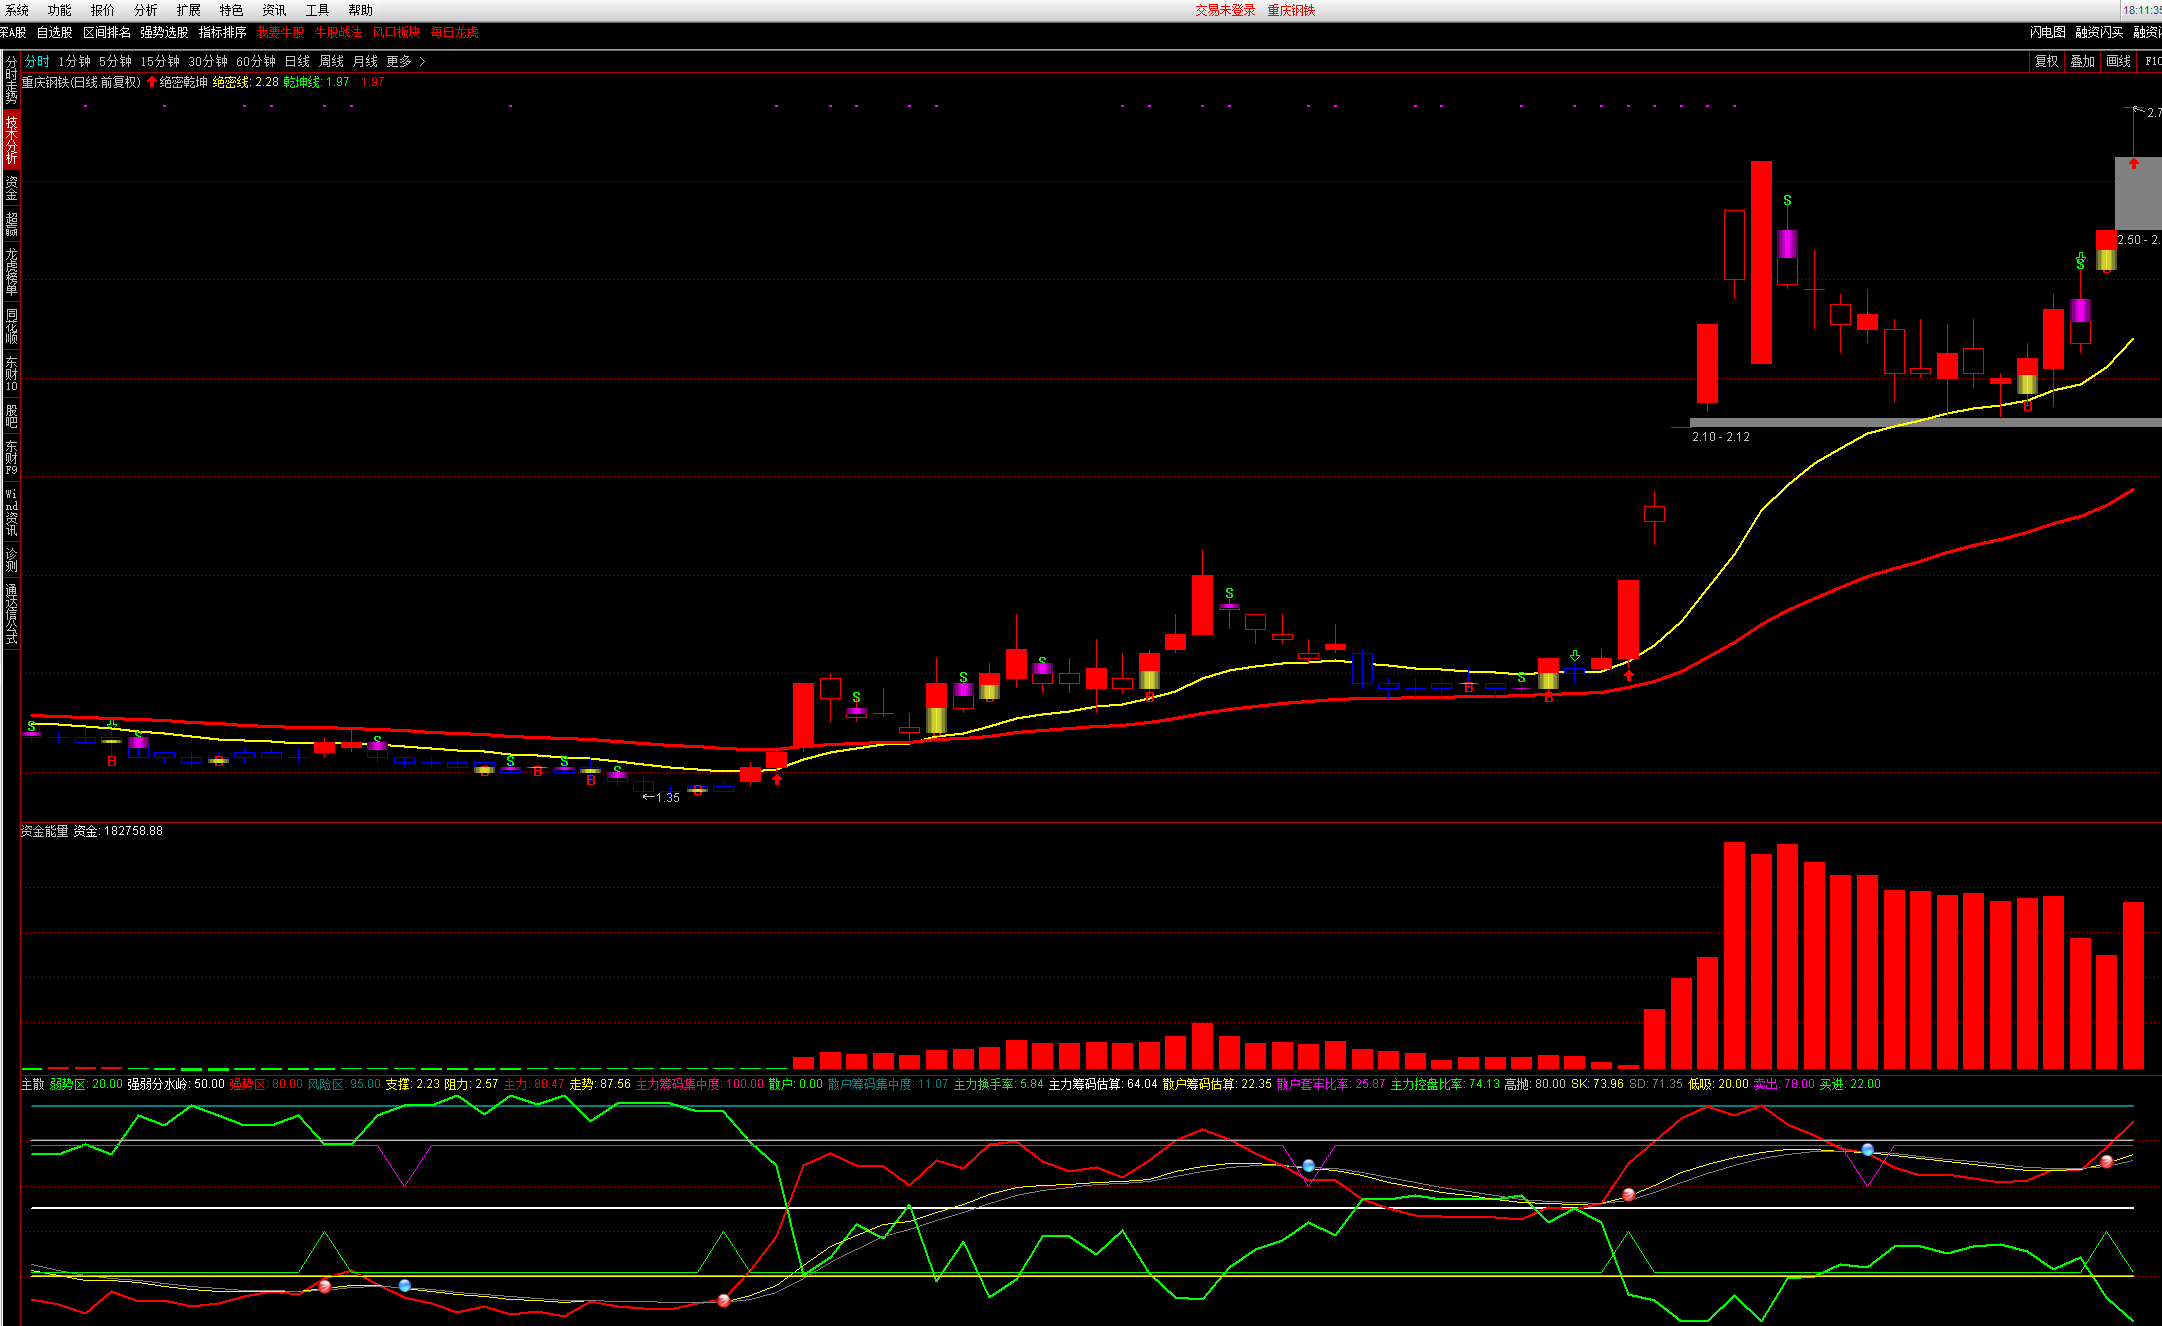Click the 18:11 clock display
The height and width of the screenshot is (1326, 2162).
coord(2144,10)
